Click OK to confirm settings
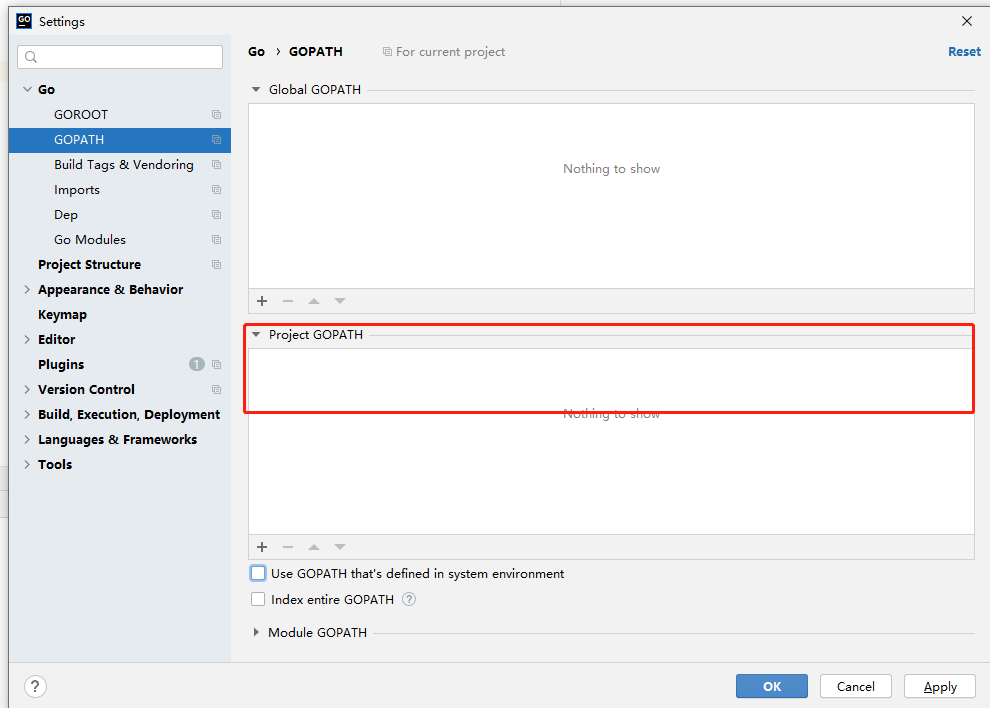 pos(772,687)
